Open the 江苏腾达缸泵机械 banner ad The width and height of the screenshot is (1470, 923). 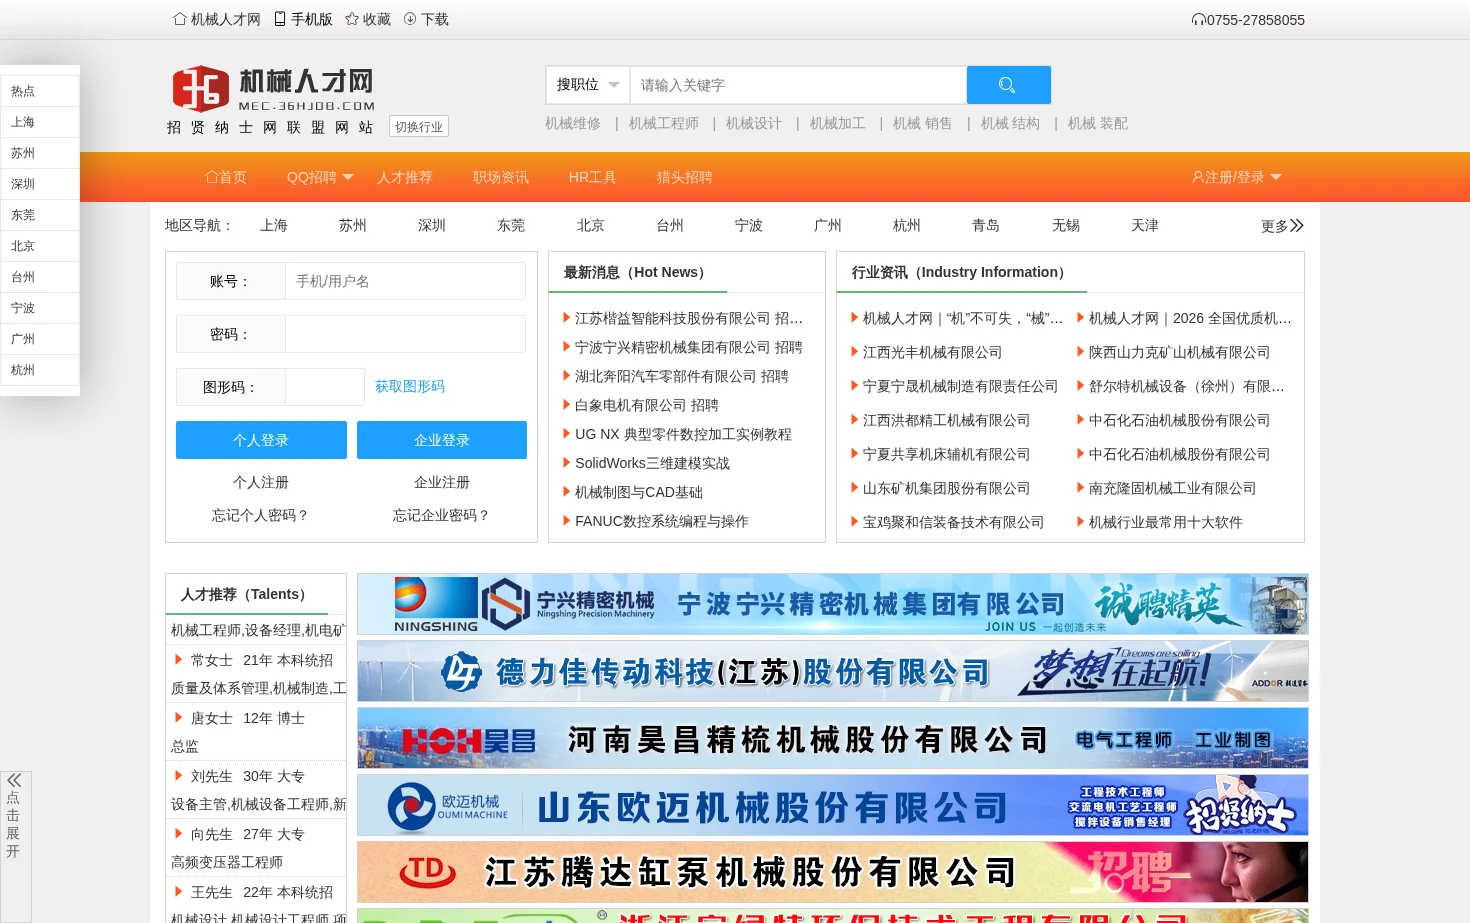[832, 872]
